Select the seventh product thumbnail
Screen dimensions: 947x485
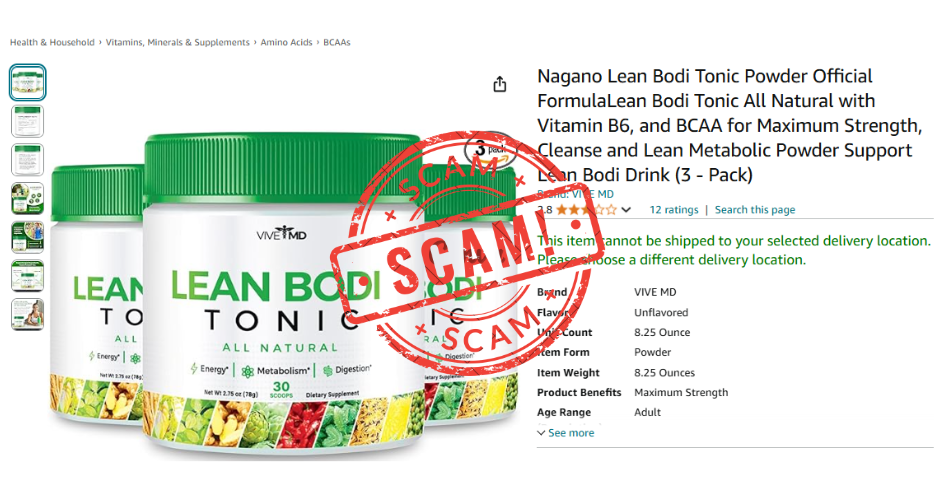click(x=27, y=314)
